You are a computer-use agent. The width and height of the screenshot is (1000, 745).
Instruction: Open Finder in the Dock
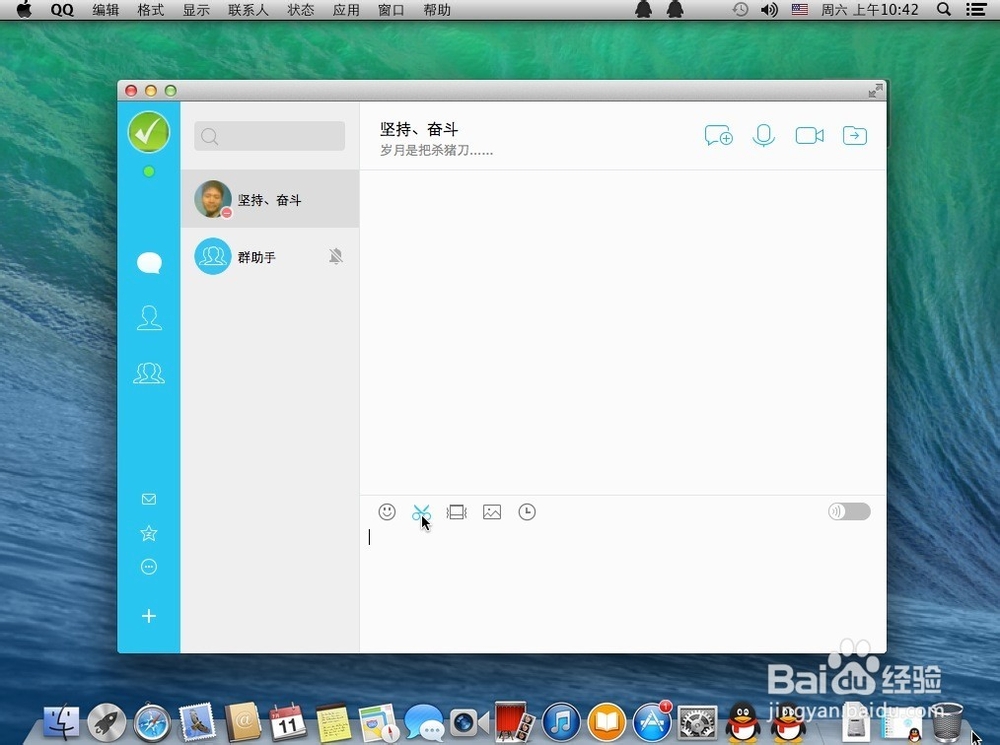62,722
